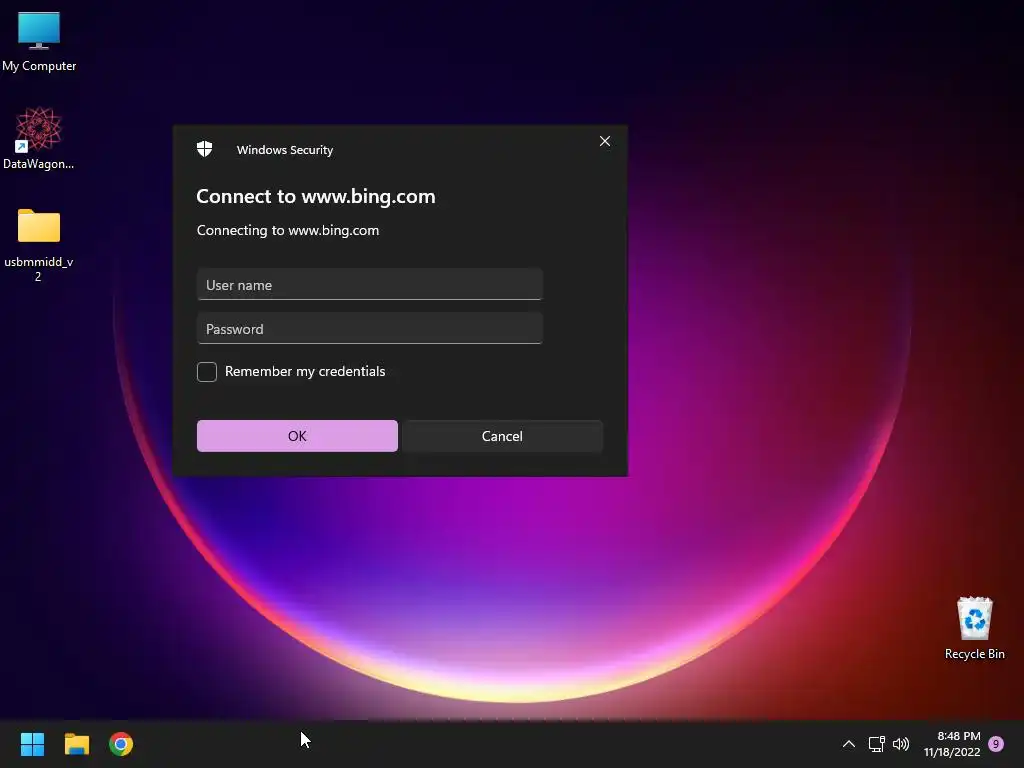
Task: Show hidden system tray icons
Action: tap(848, 744)
